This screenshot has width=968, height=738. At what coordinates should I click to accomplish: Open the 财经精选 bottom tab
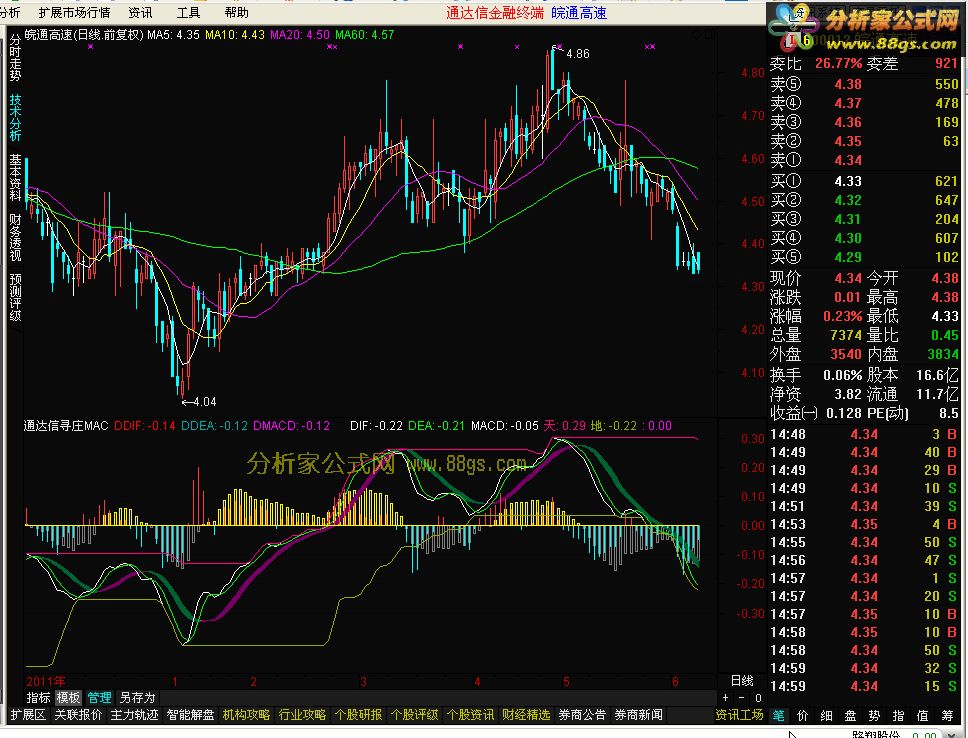526,715
